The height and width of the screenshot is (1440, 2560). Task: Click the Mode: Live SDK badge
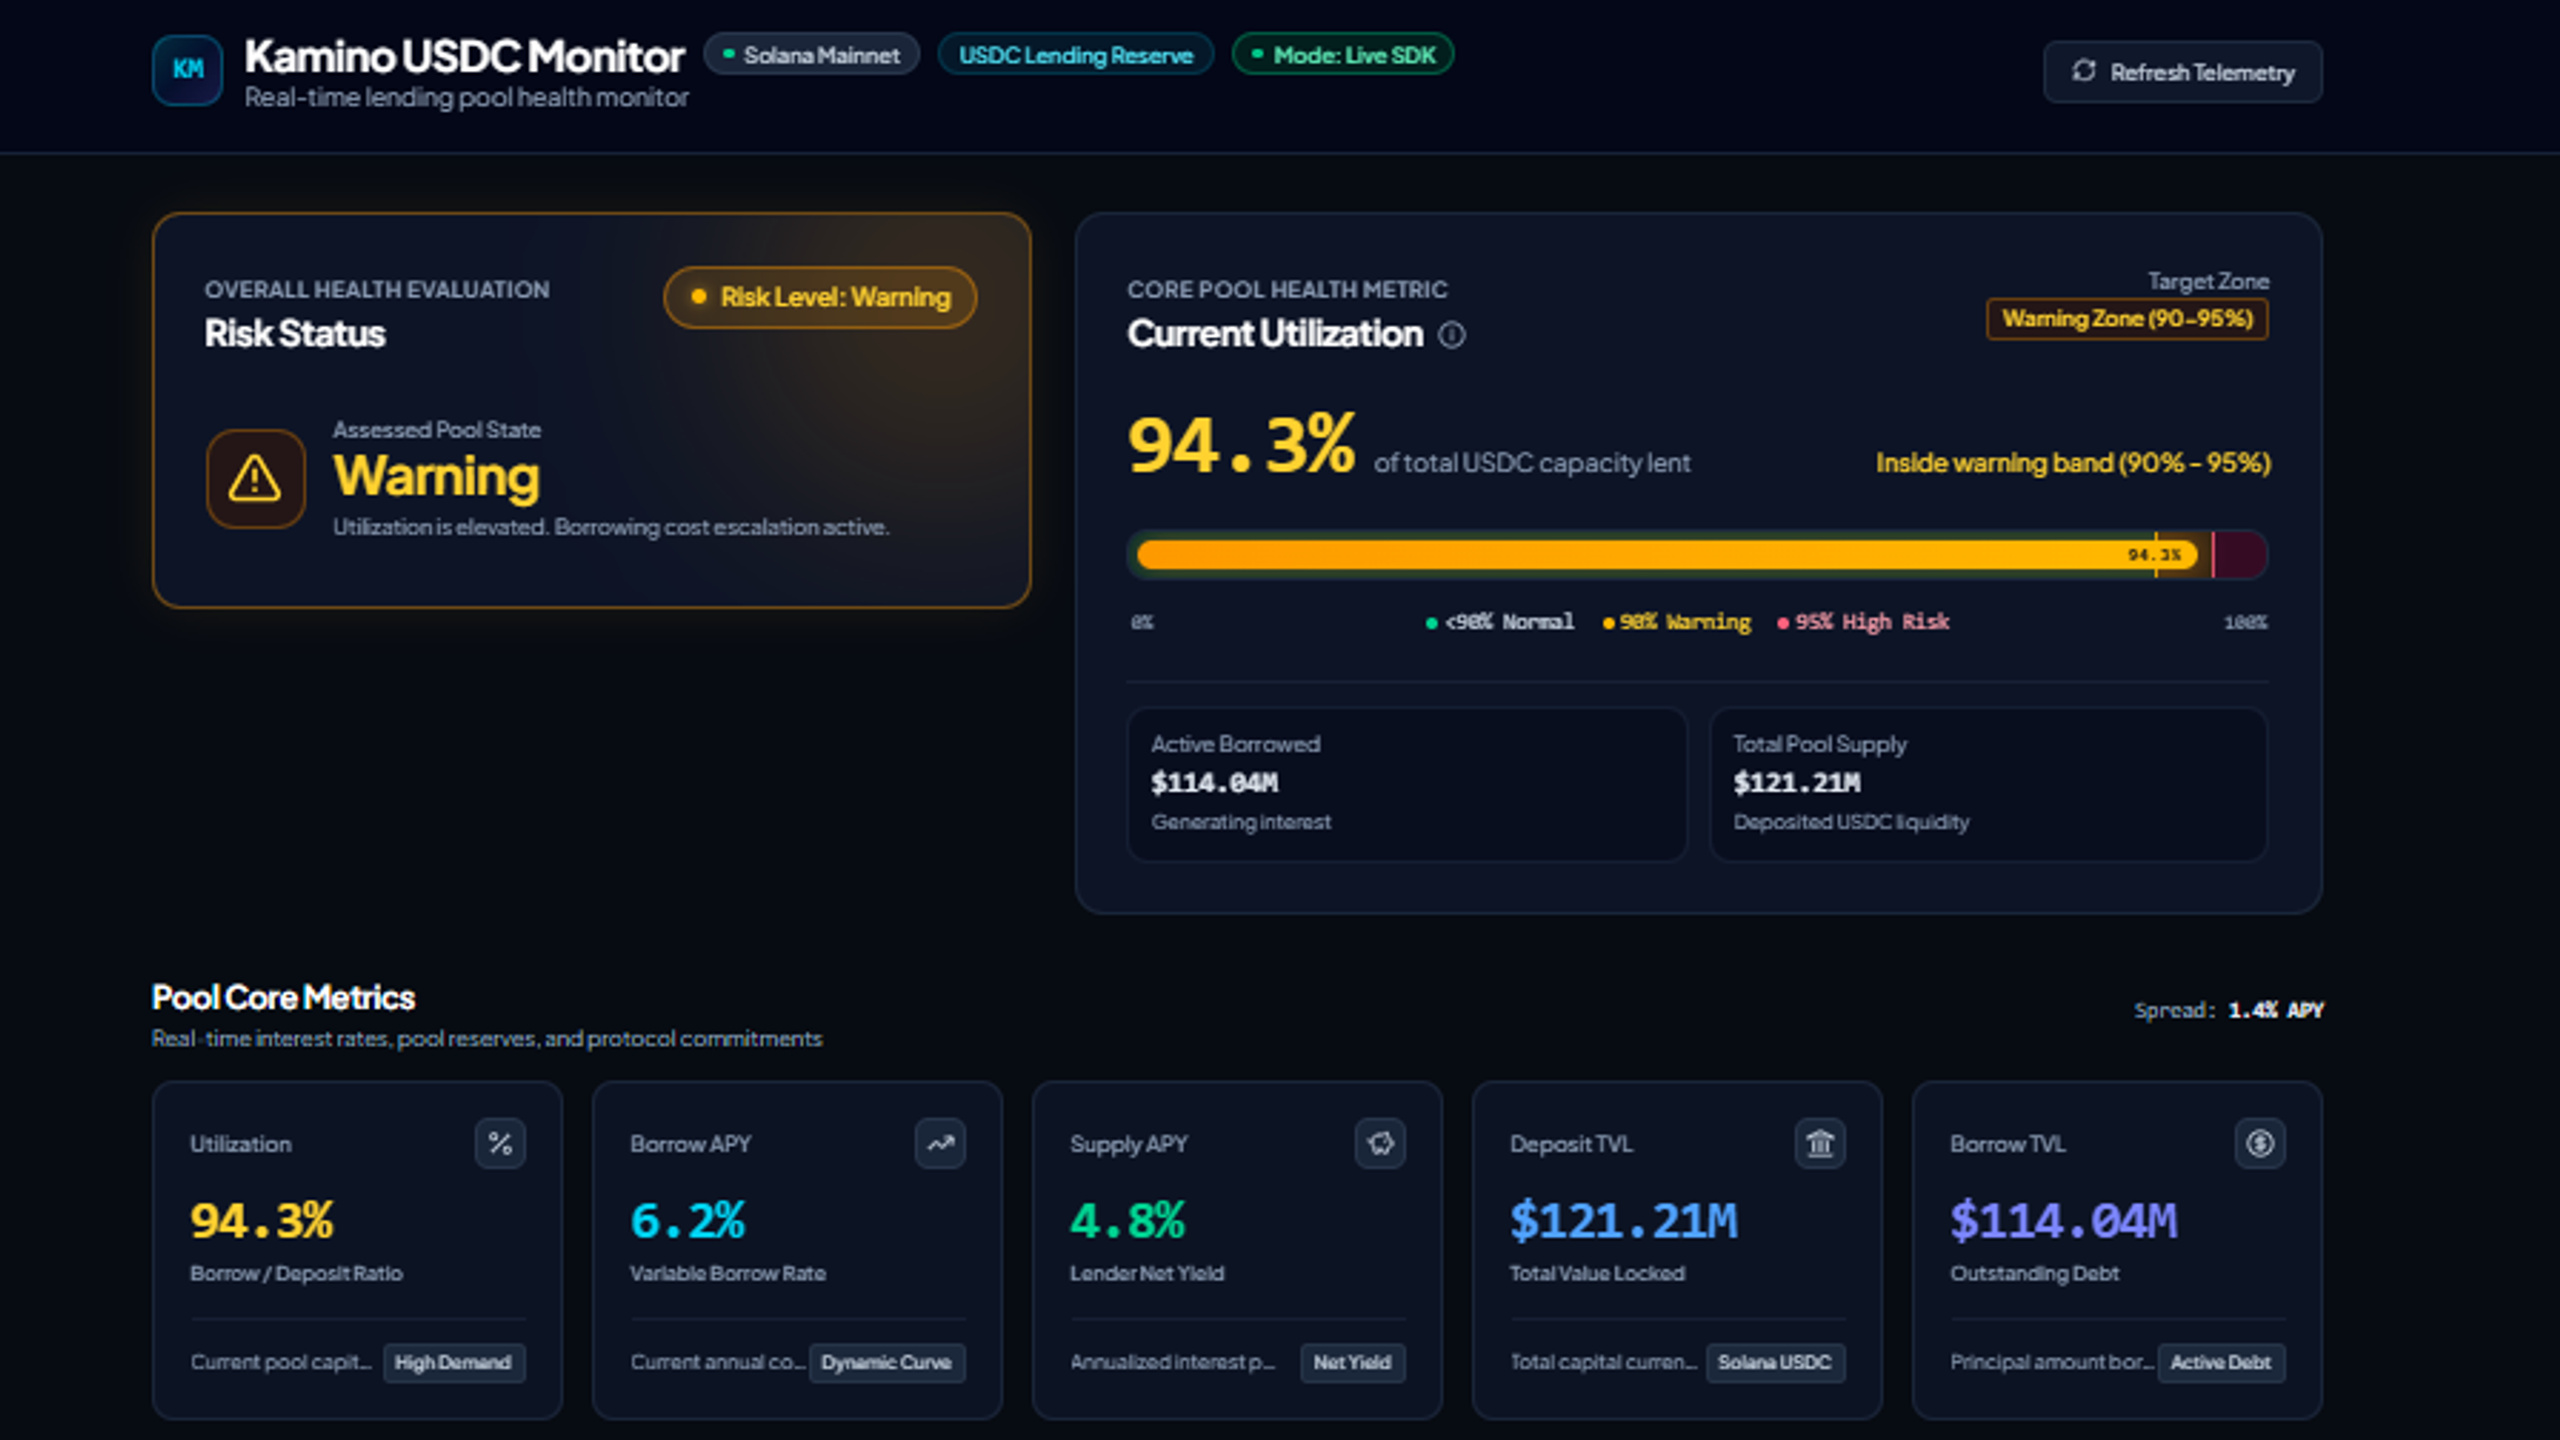pyautogui.click(x=1343, y=55)
